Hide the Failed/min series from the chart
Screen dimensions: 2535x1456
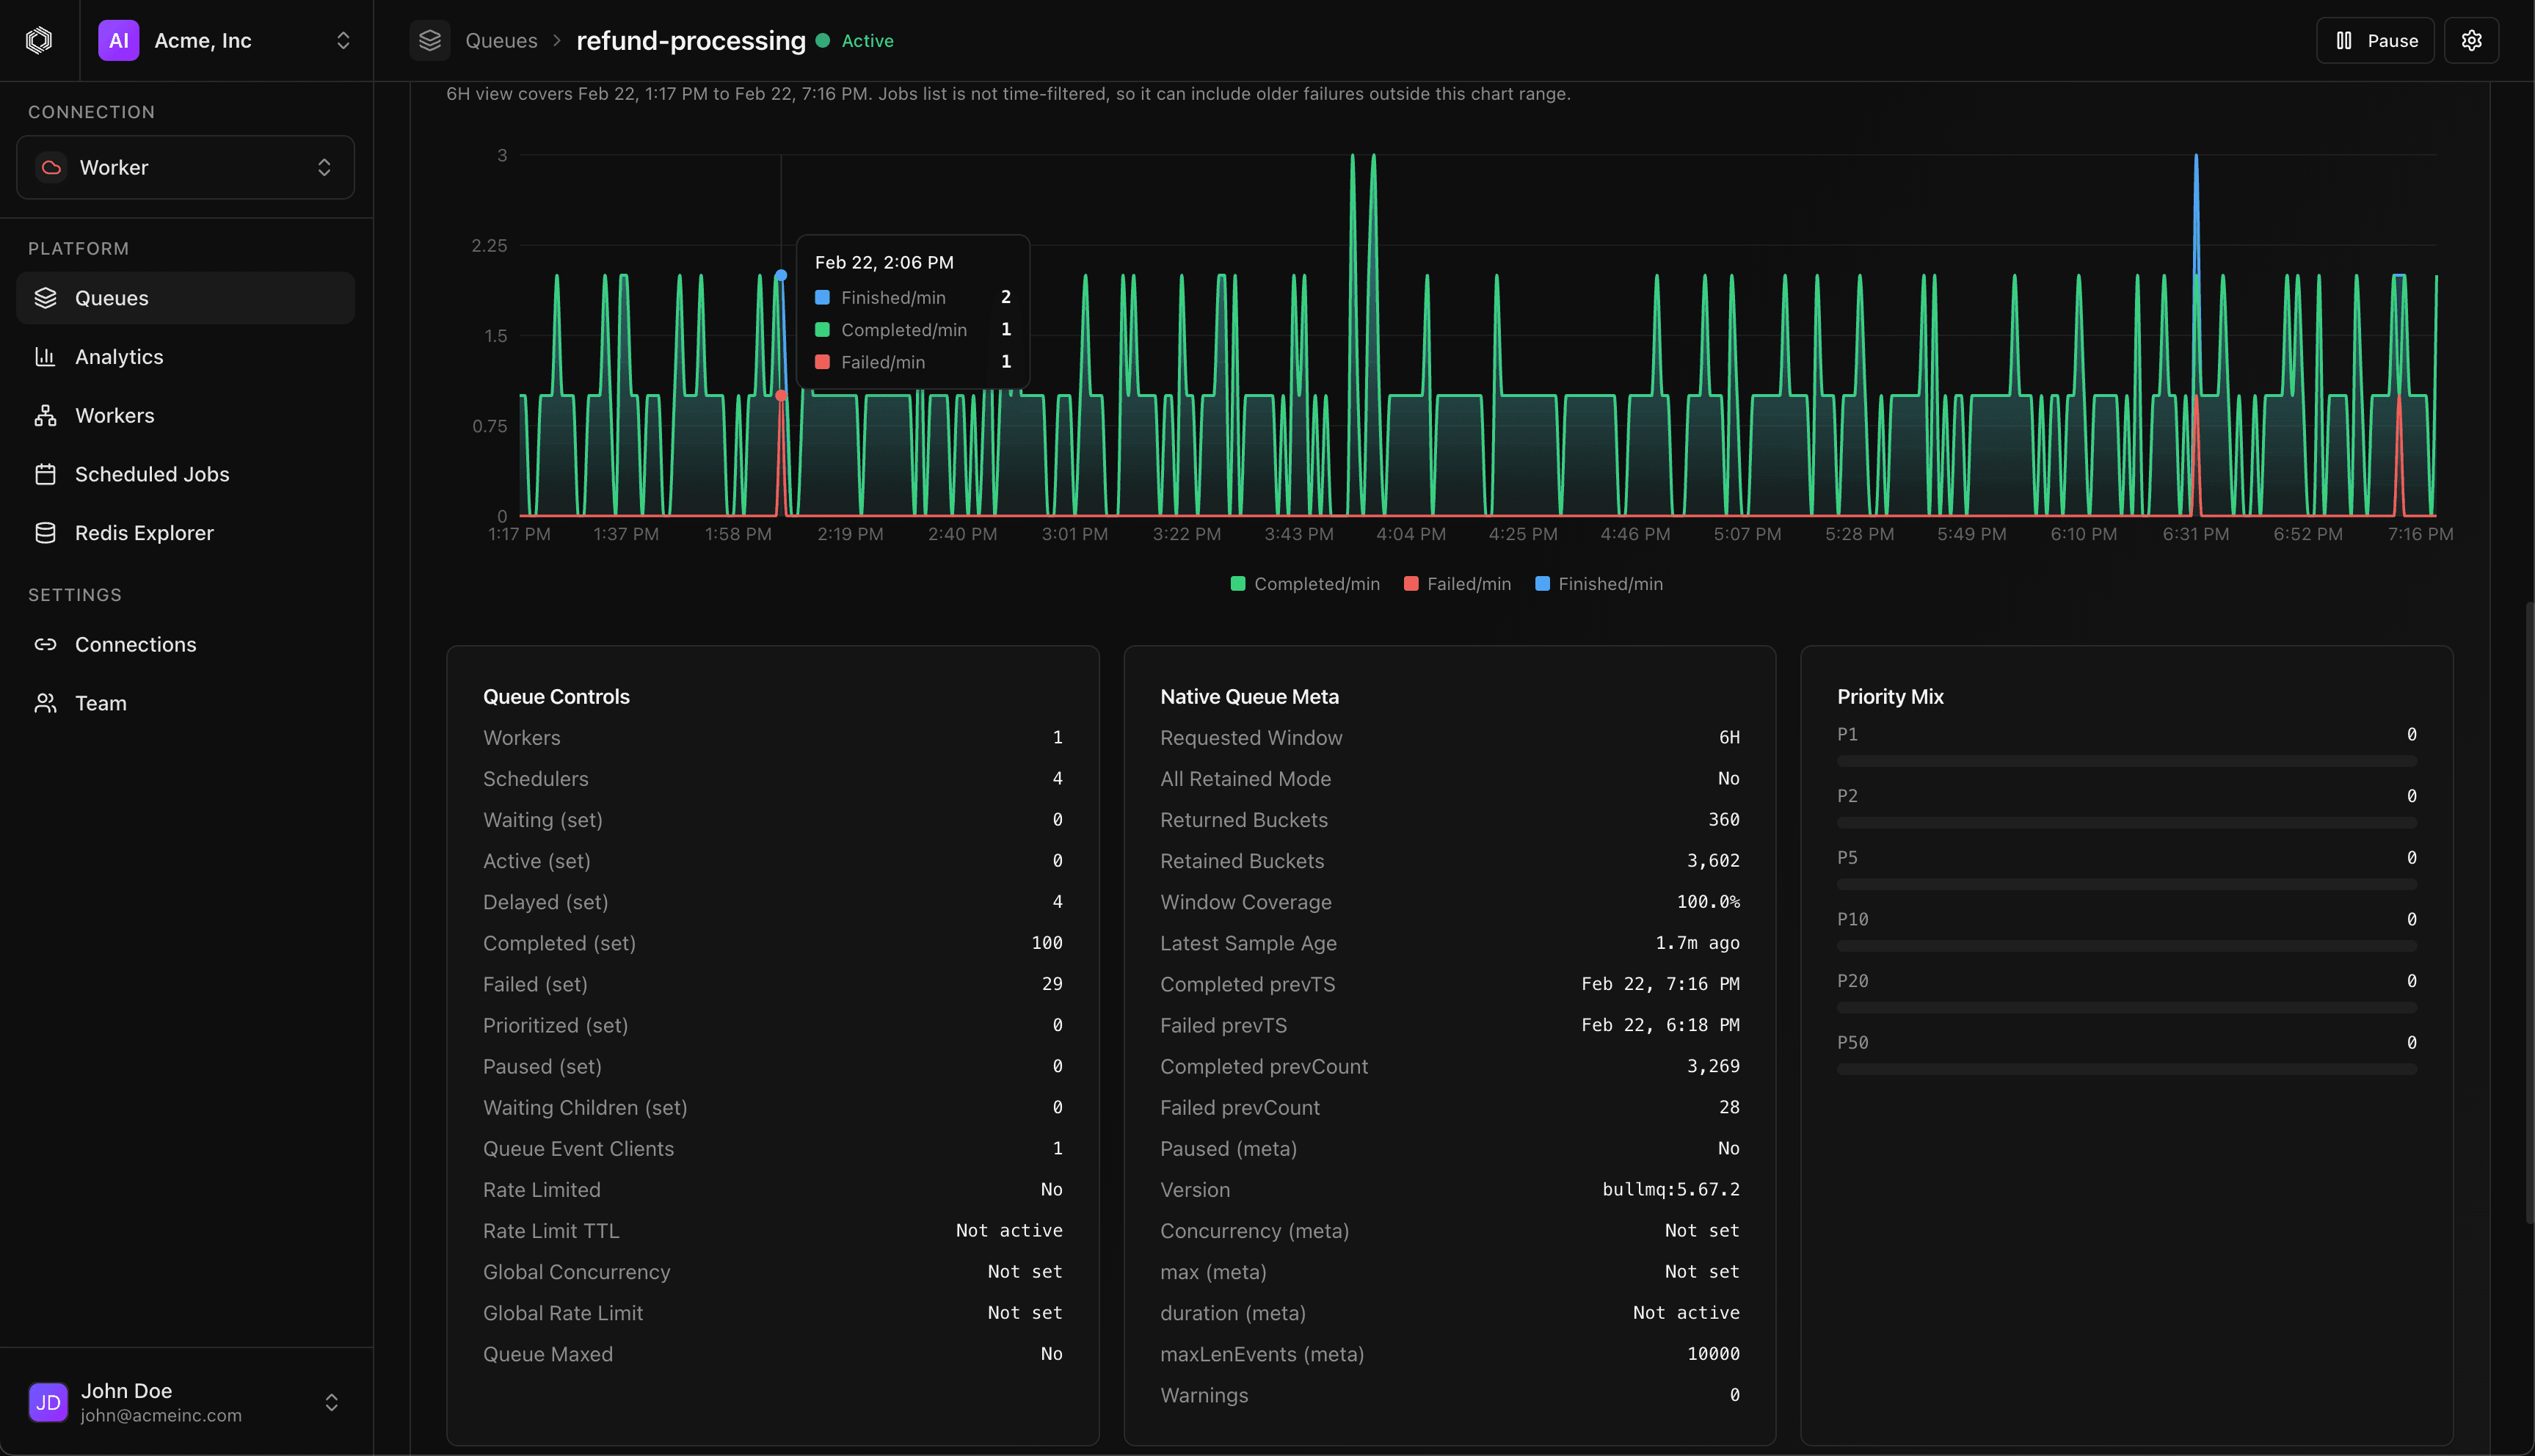click(1457, 583)
